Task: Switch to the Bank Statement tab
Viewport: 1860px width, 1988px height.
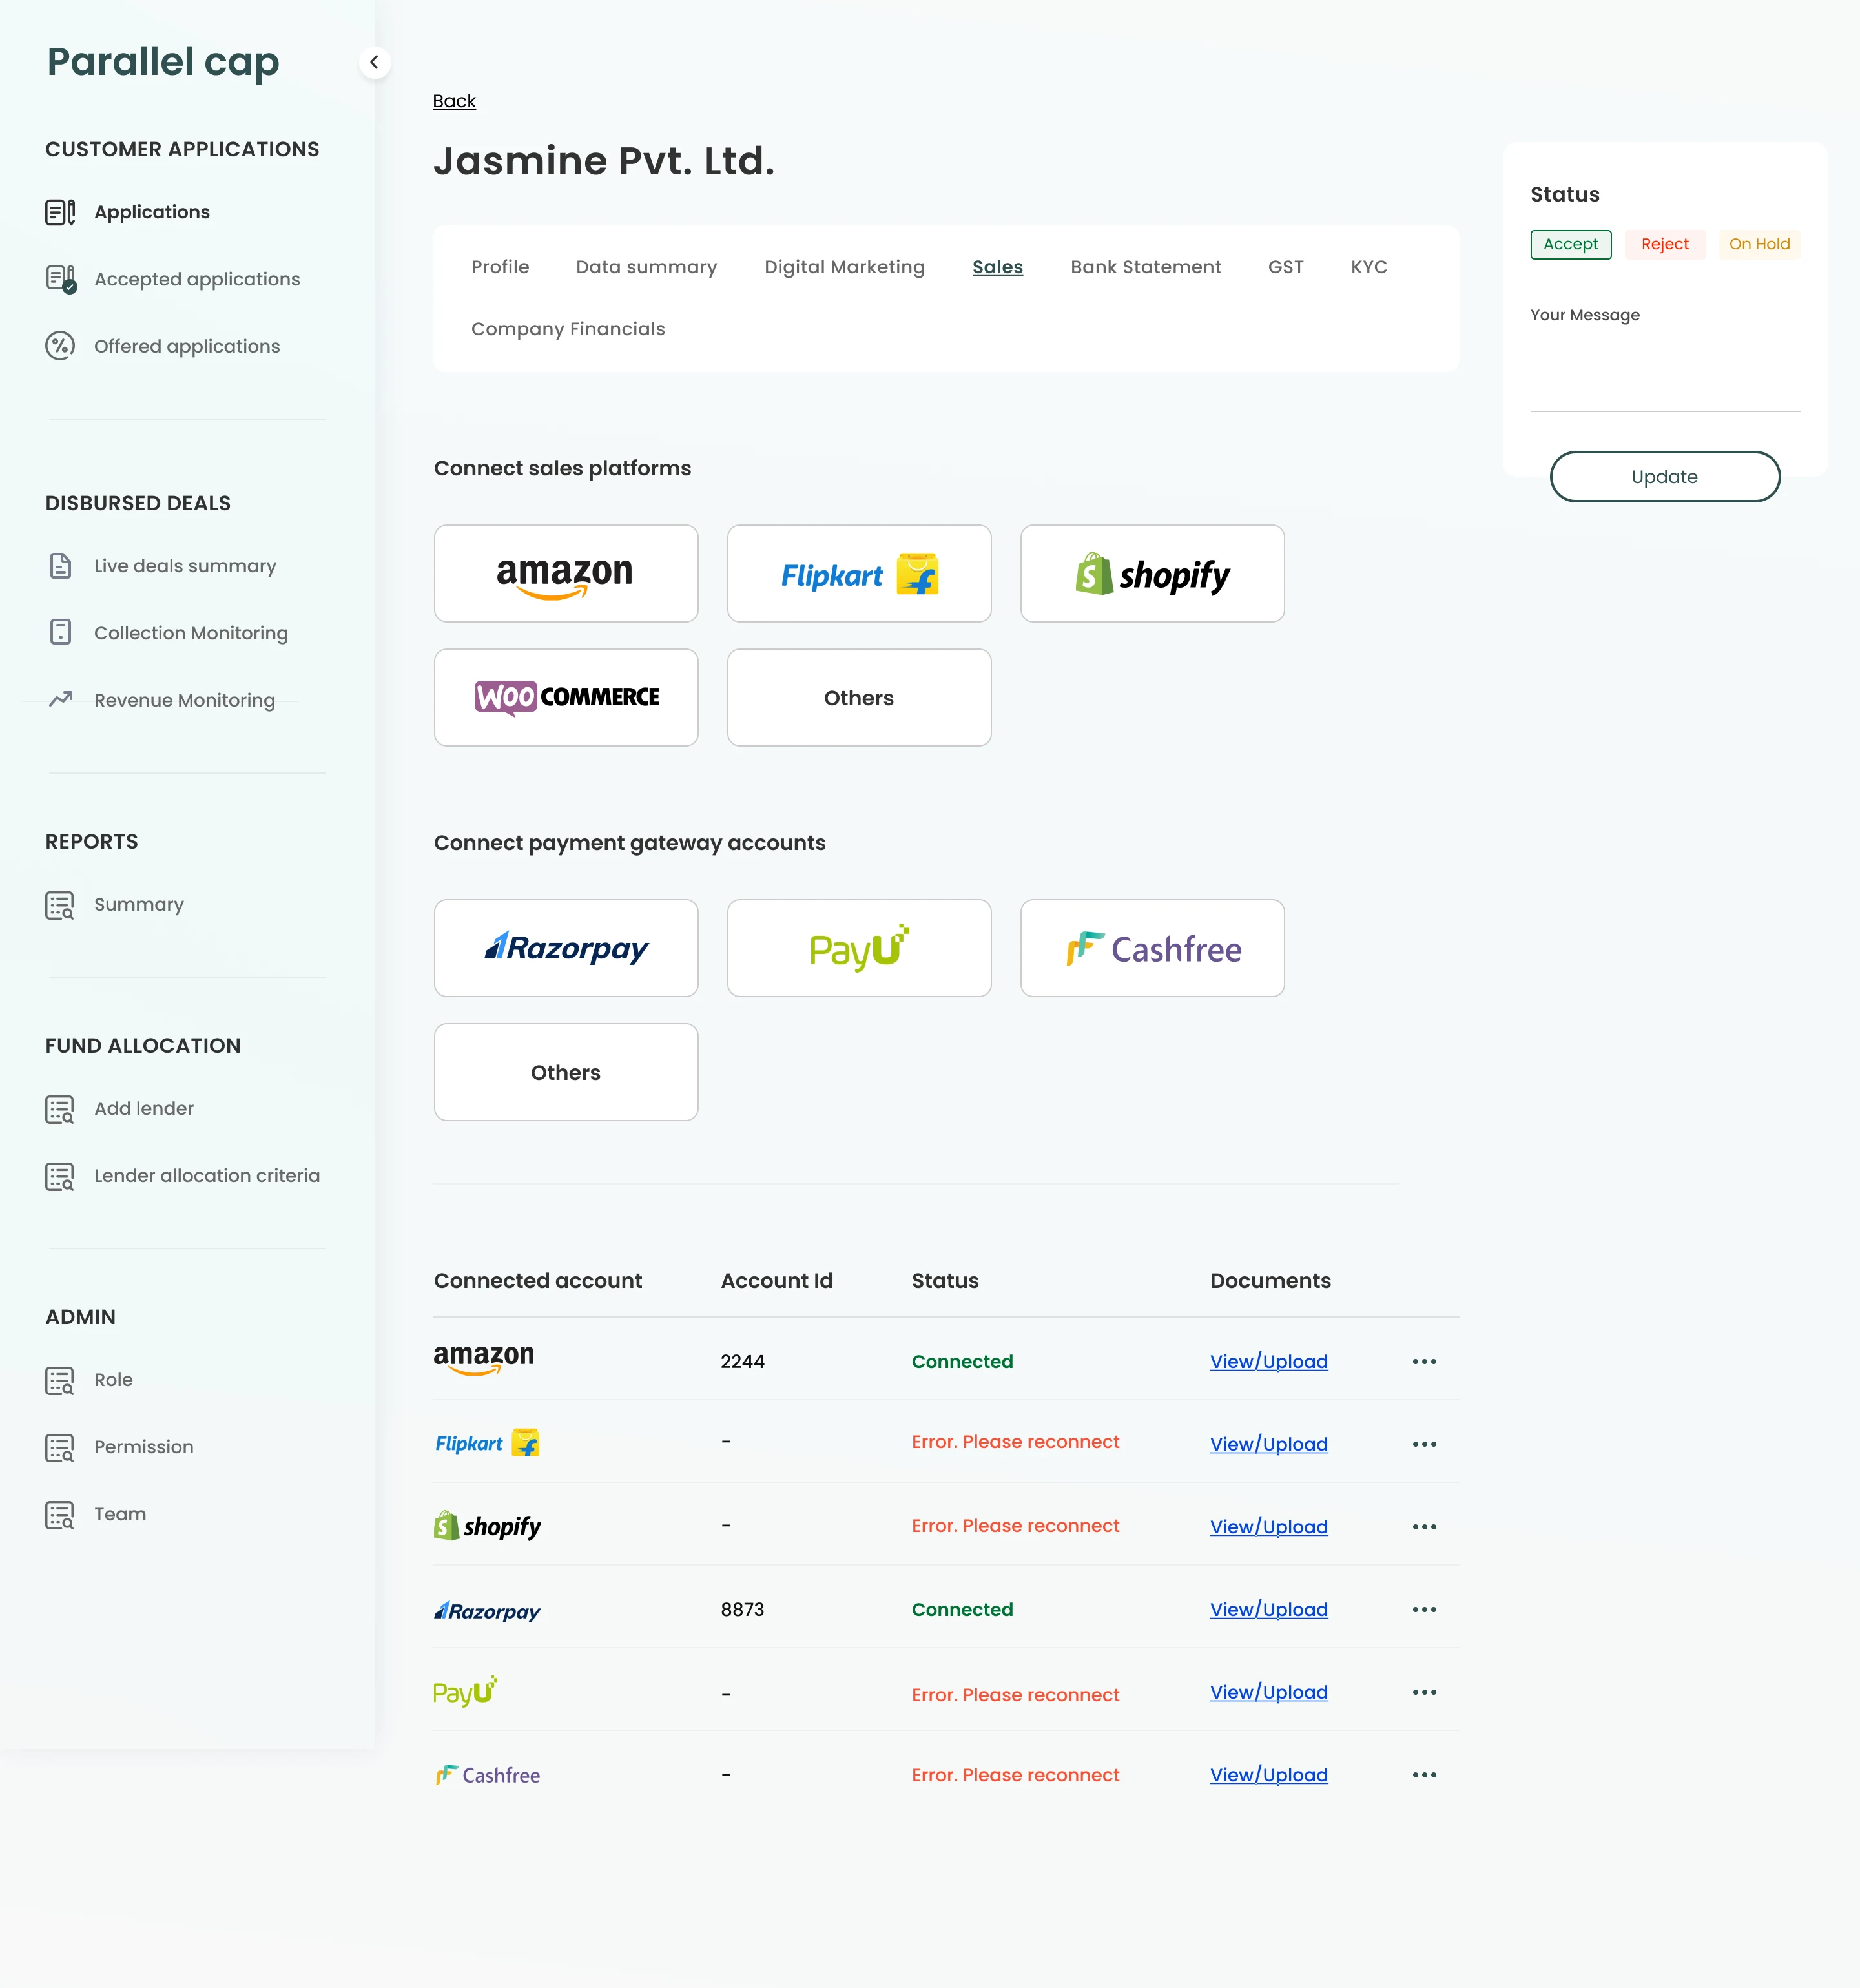Action: [1146, 267]
